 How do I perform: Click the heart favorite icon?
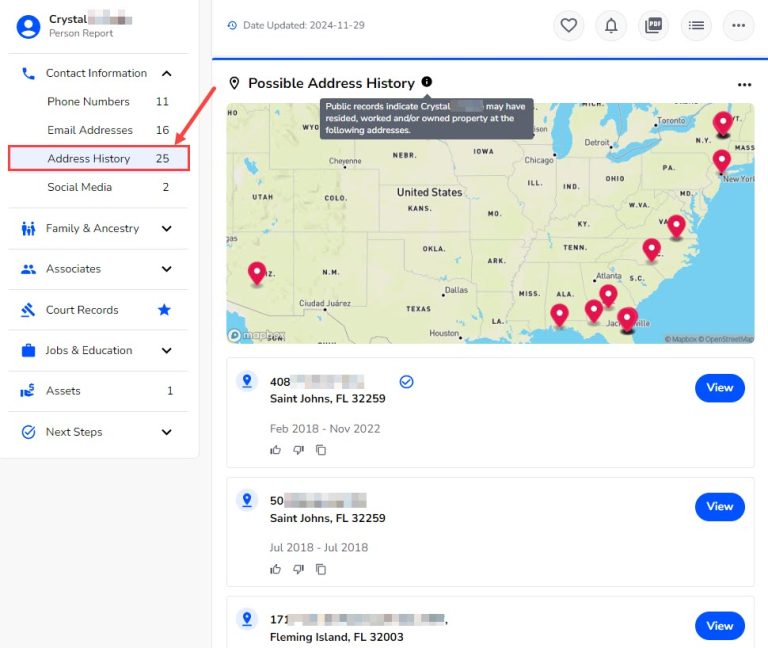pyautogui.click(x=569, y=26)
